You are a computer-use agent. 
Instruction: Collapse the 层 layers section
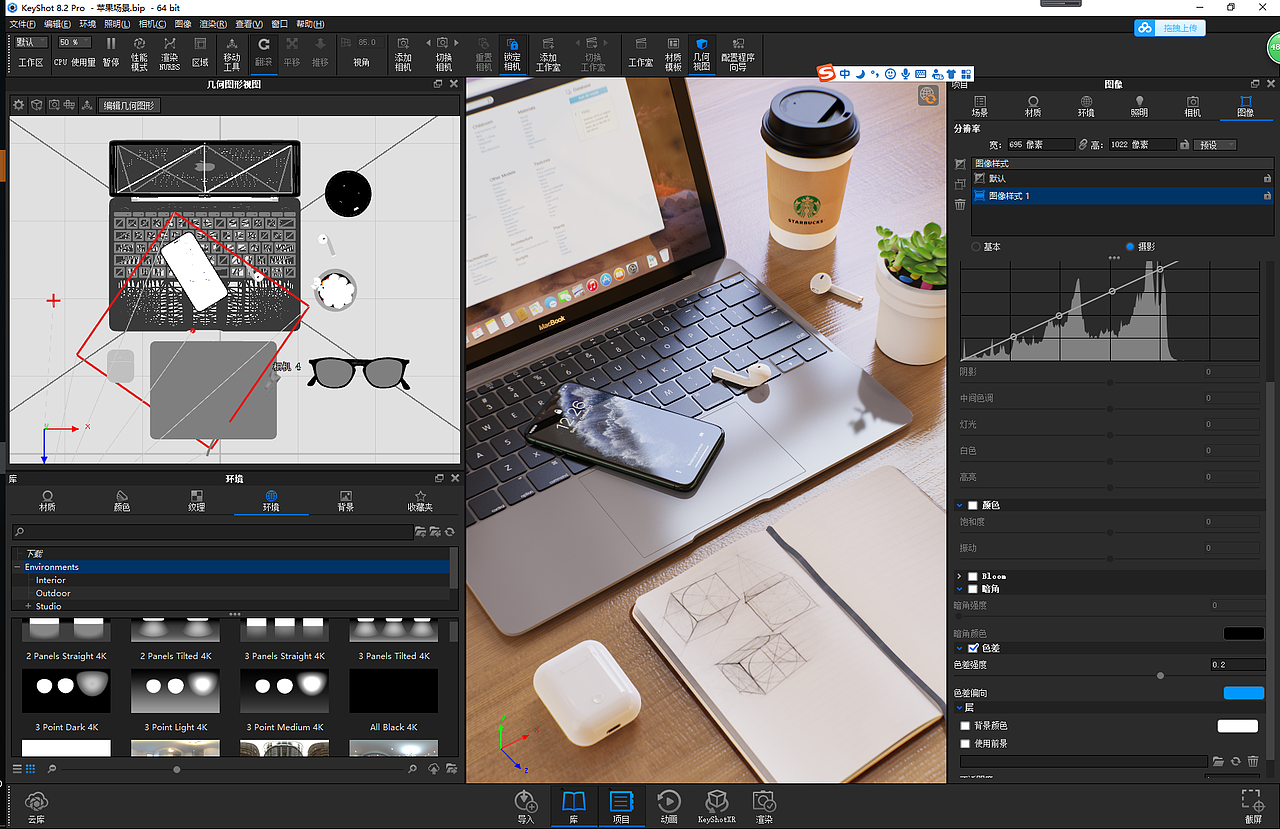(x=958, y=707)
